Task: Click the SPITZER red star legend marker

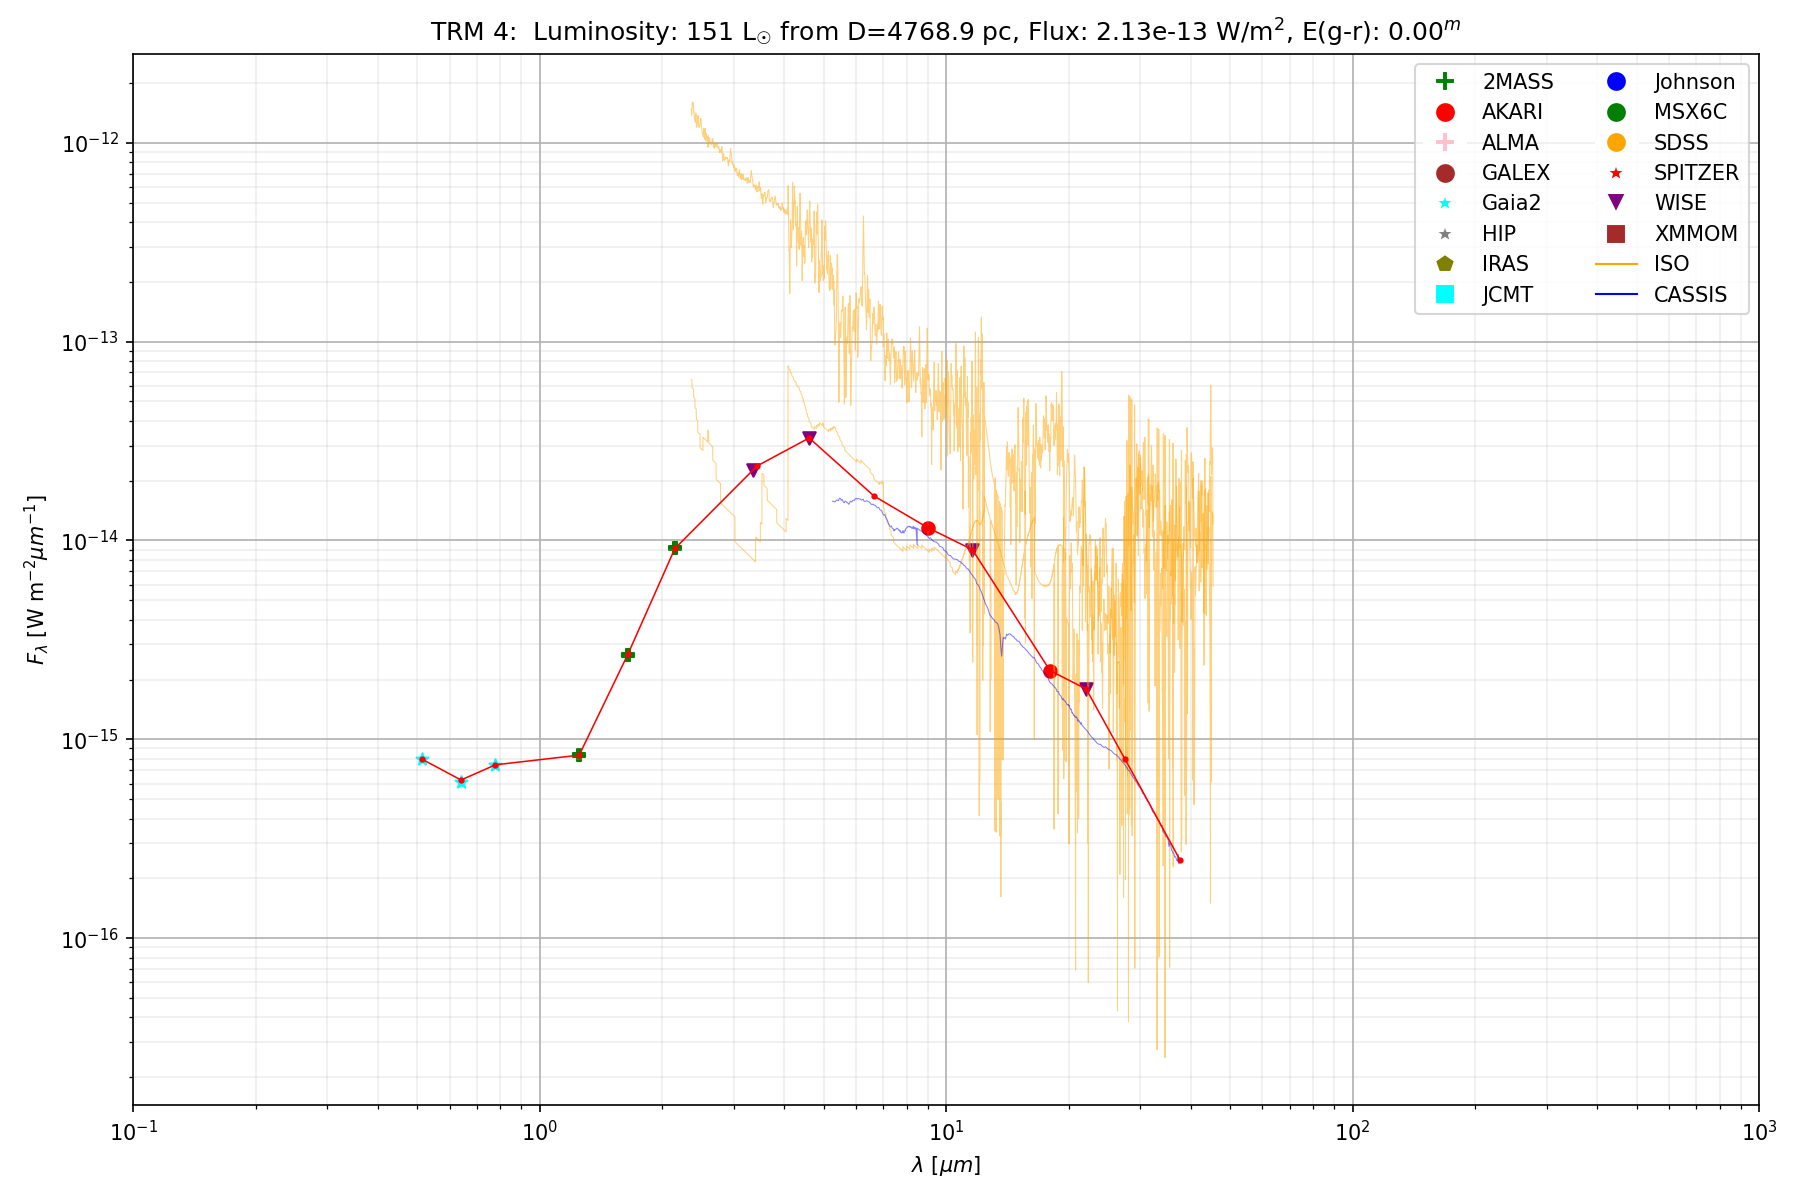Action: click(1616, 173)
